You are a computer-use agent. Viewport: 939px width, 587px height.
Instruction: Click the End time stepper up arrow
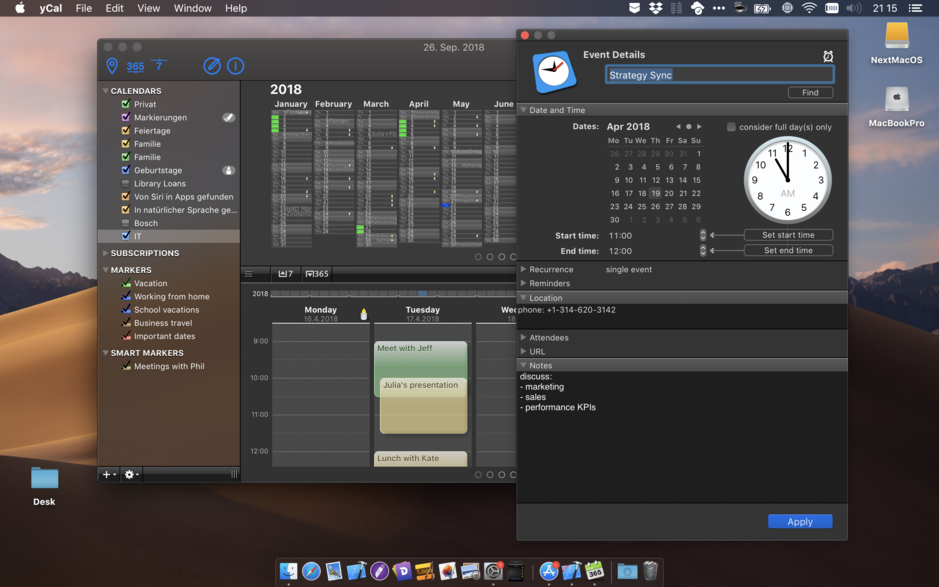[702, 248]
